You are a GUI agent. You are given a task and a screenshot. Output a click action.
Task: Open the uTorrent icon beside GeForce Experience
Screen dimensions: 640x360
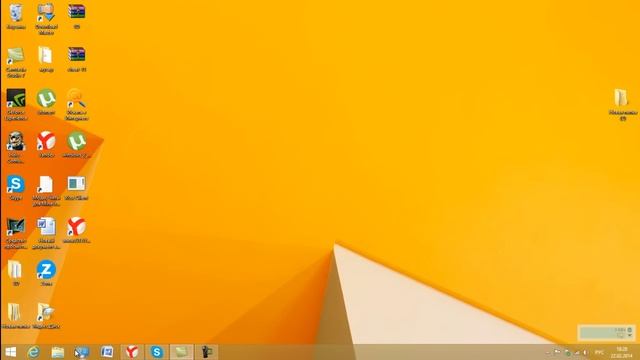(x=46, y=102)
